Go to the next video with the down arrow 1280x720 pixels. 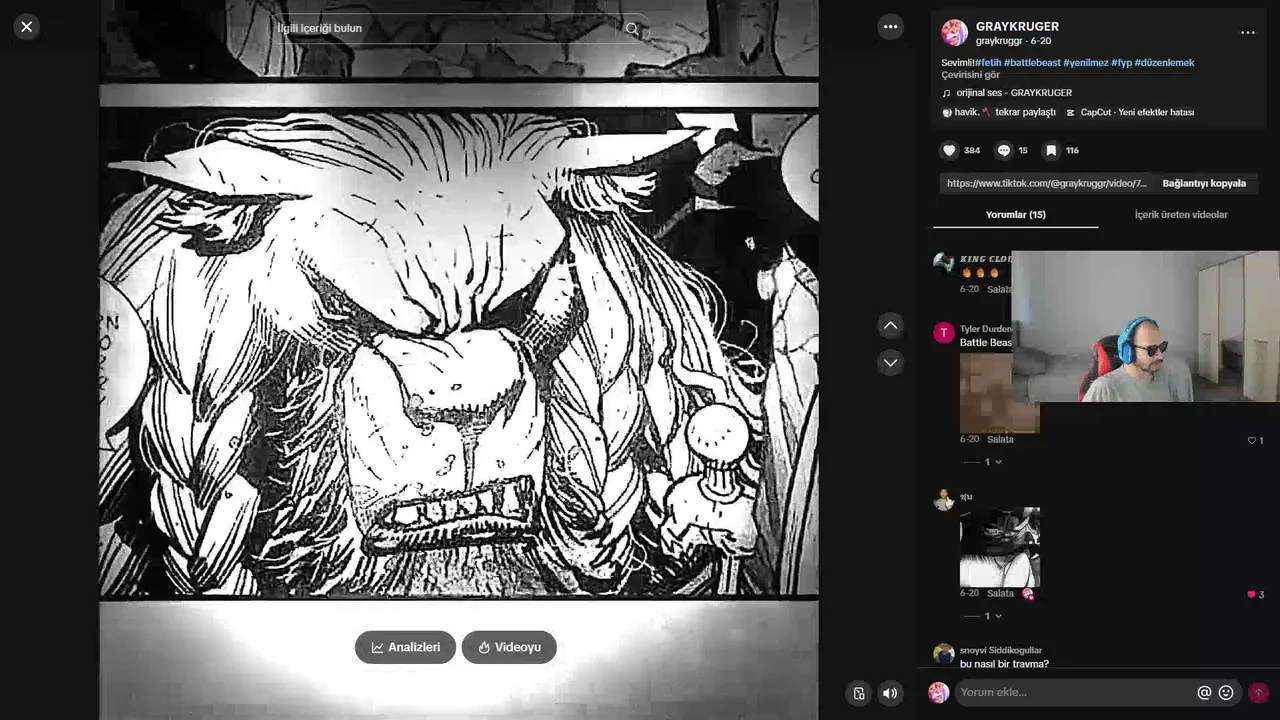pyautogui.click(x=890, y=362)
